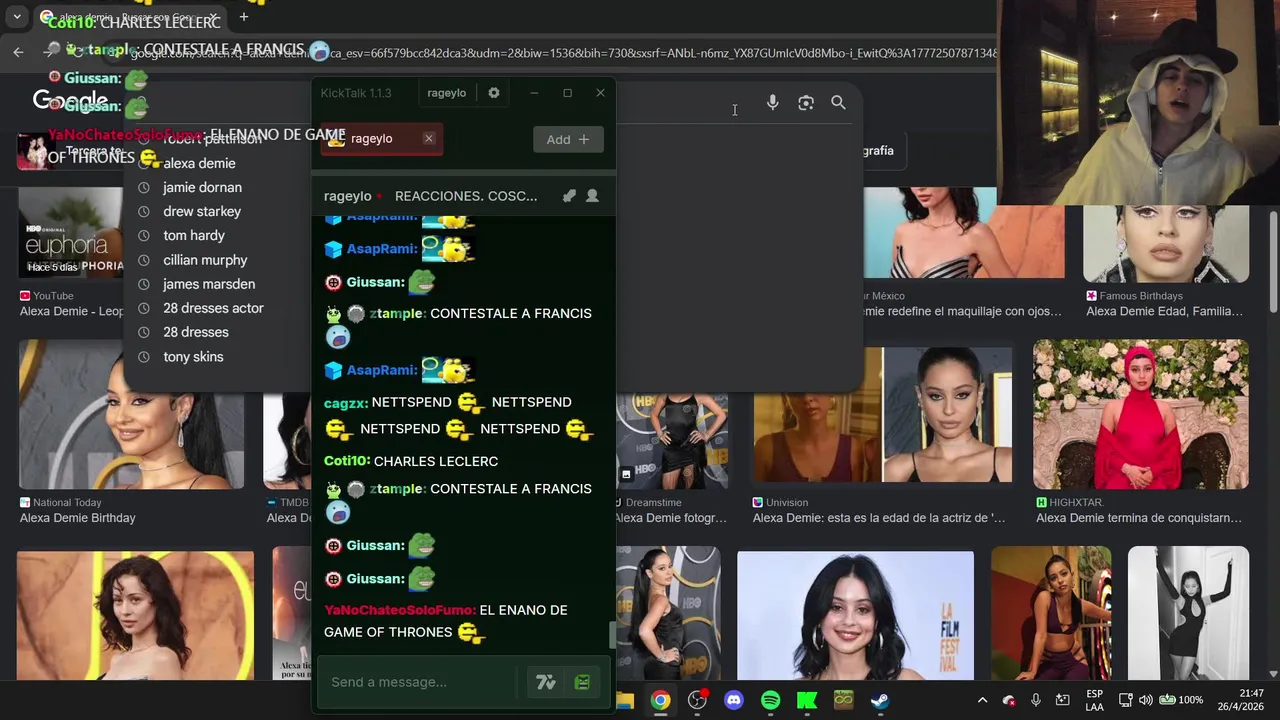The height and width of the screenshot is (720, 1280).
Task: Open Discord from the taskbar
Action: coord(734,701)
